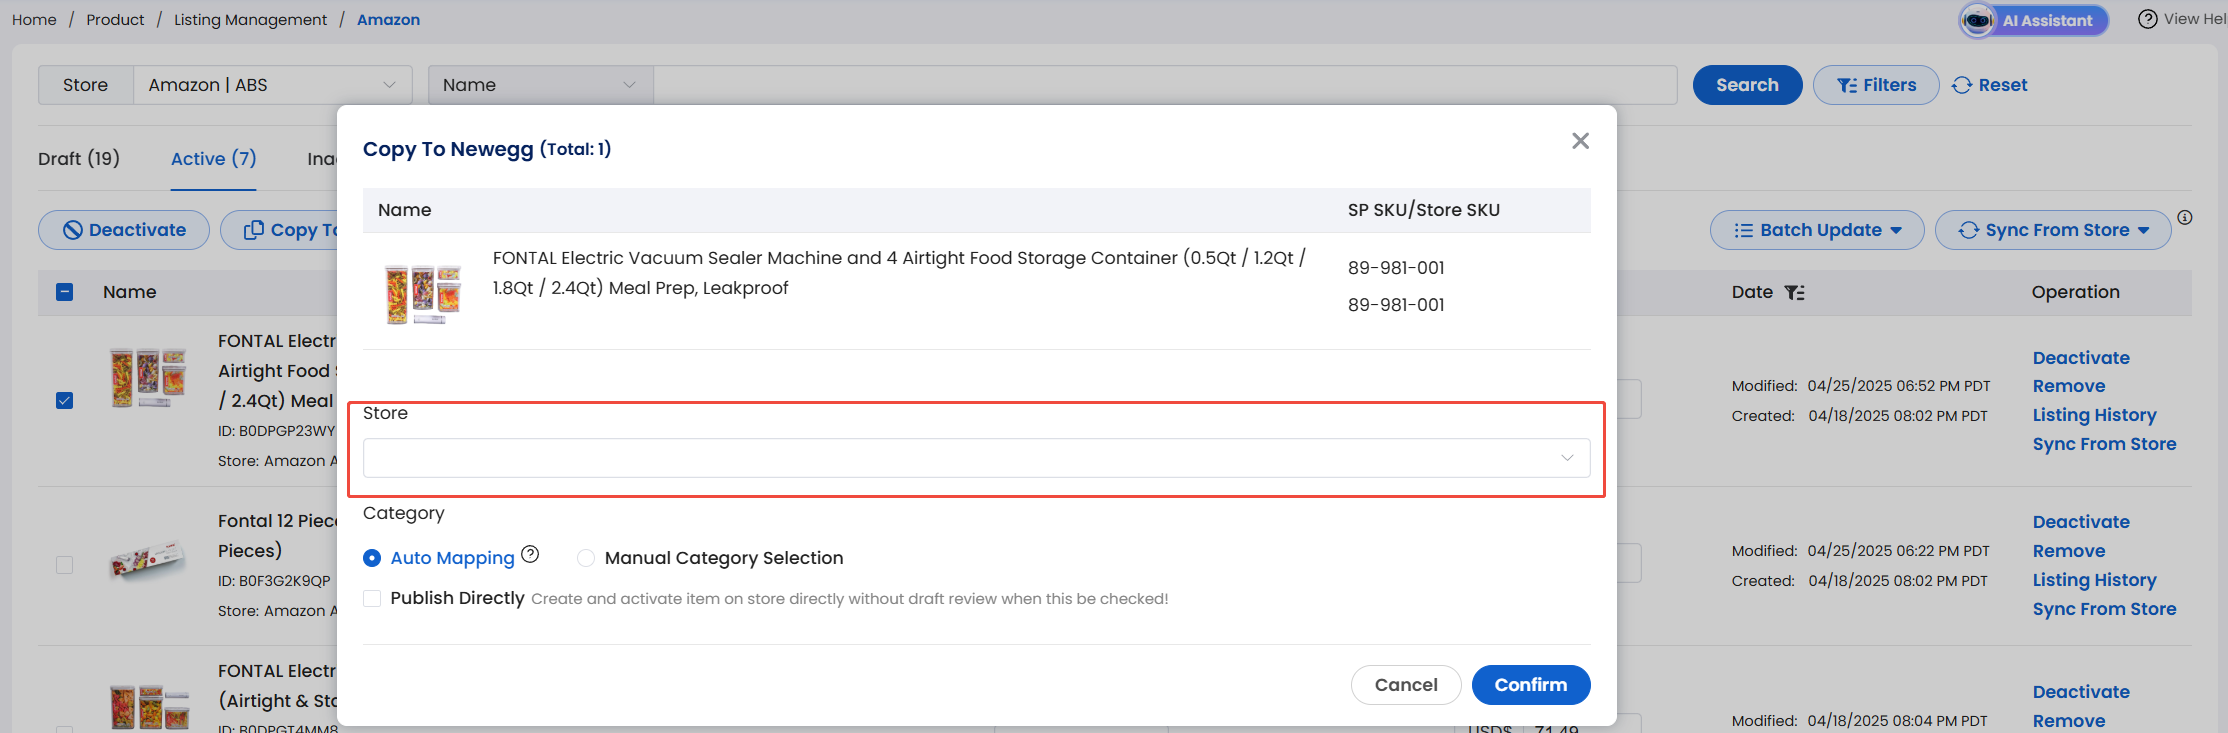Click the View Help question mark icon
2228x733 pixels.
point(2147,19)
